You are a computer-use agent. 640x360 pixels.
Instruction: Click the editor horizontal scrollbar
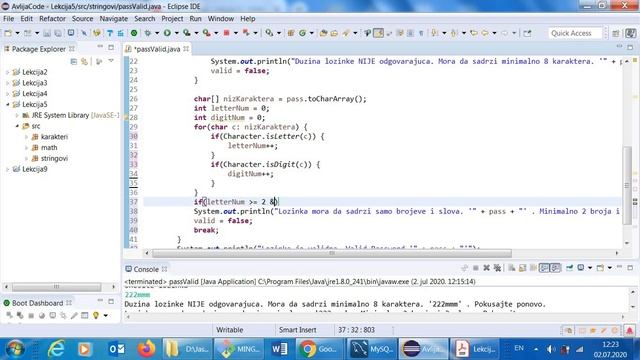click(x=332, y=253)
